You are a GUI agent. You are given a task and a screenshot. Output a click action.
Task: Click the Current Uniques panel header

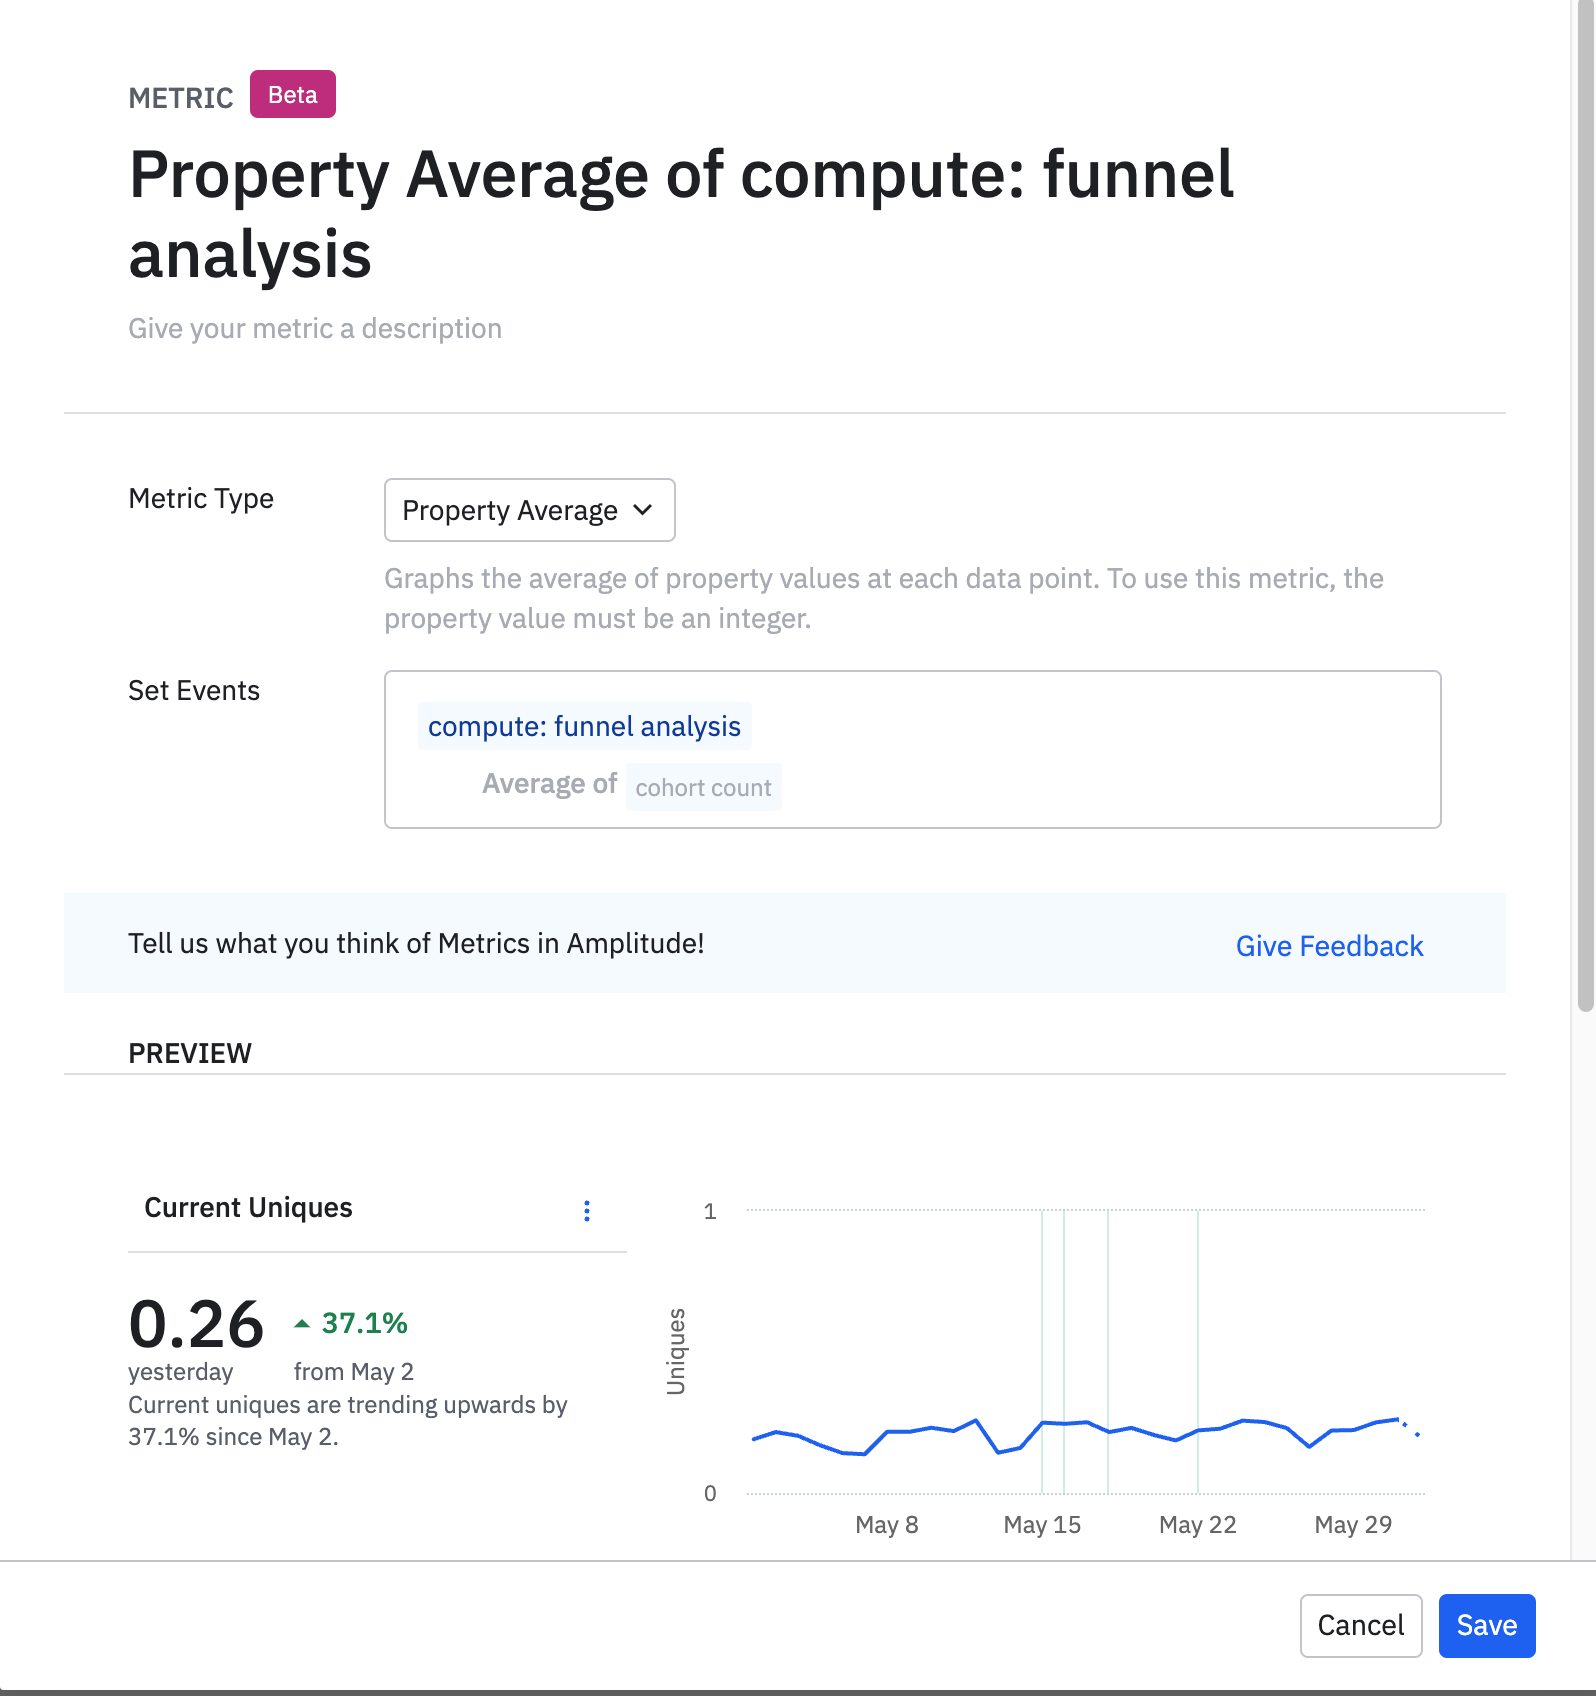249,1208
